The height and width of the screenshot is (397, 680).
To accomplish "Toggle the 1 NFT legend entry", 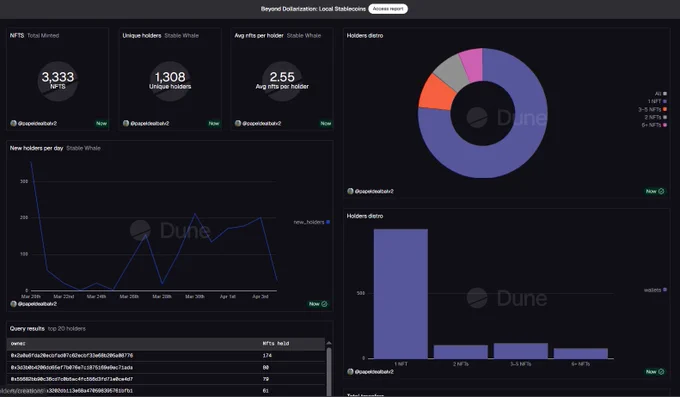I will click(x=657, y=101).
